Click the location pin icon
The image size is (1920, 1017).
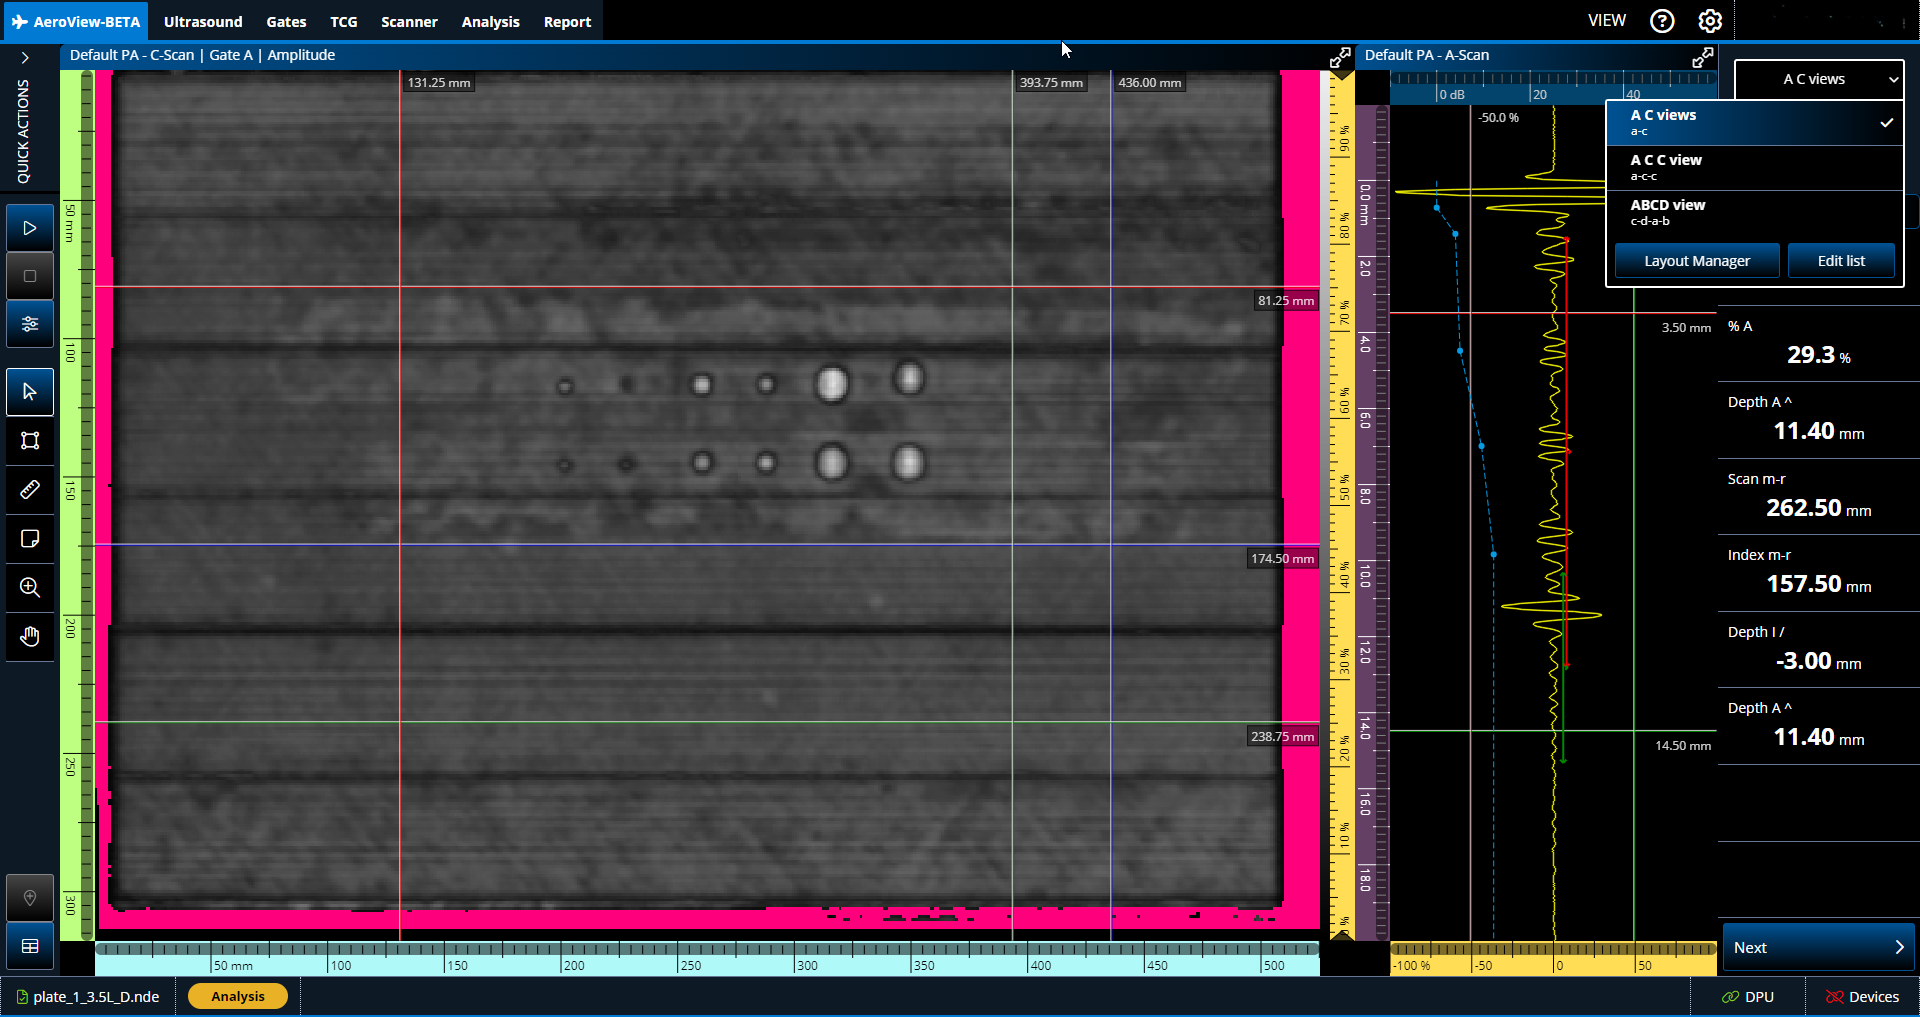point(30,898)
